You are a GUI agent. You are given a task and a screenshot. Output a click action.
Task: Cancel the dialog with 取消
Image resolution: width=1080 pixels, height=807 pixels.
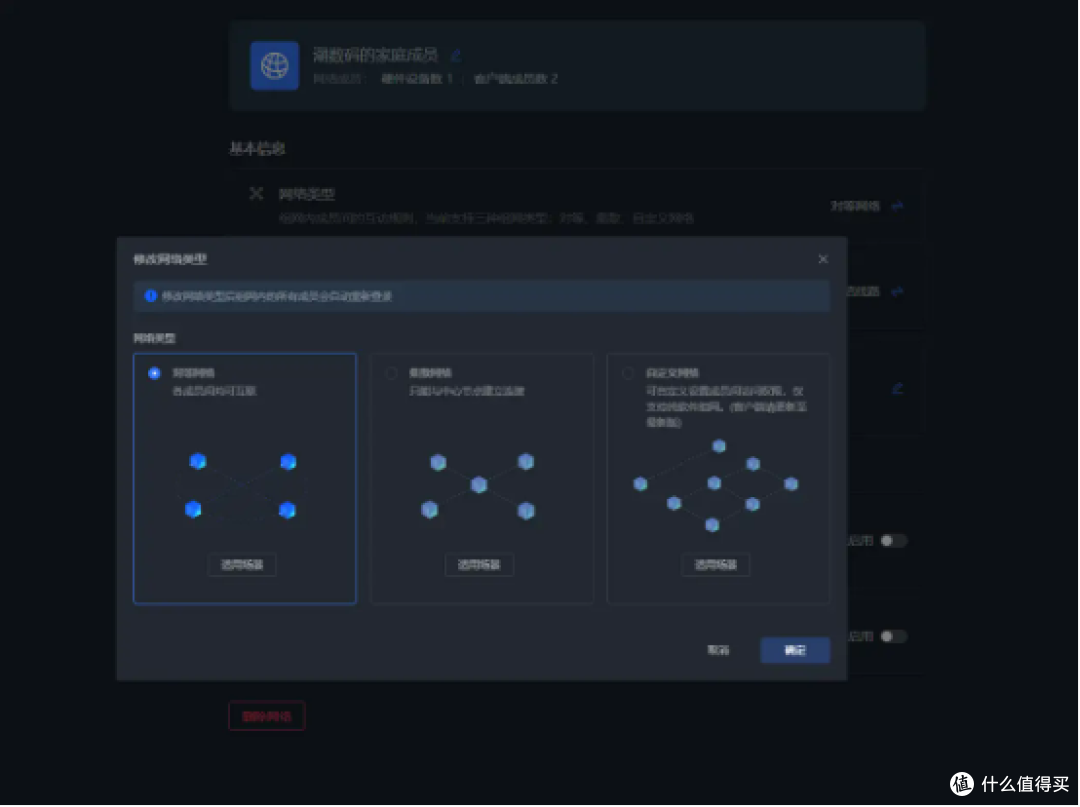click(x=718, y=650)
